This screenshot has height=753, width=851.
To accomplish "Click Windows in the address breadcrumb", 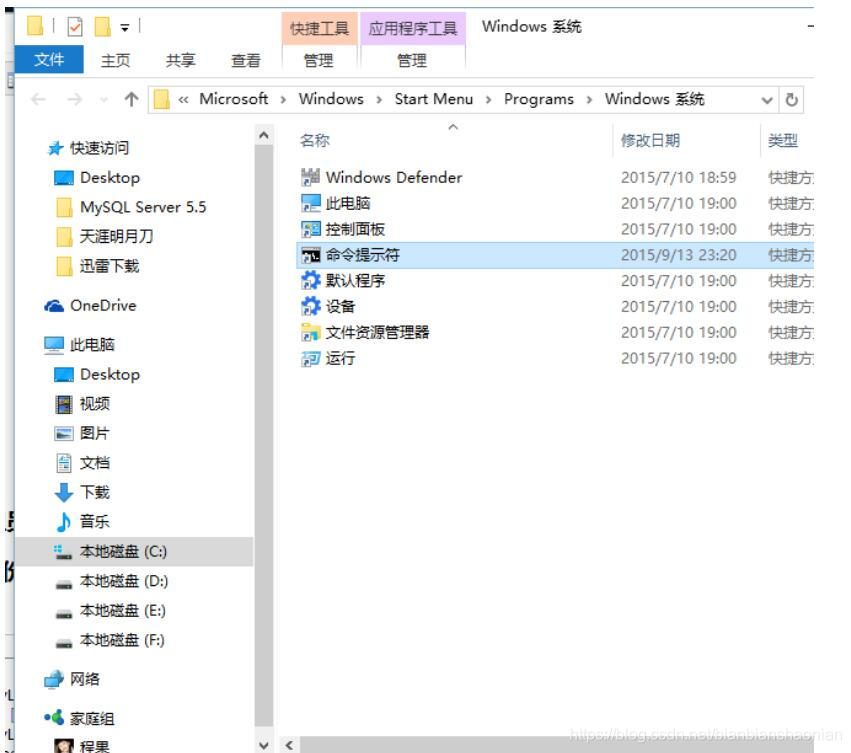I will 331,99.
